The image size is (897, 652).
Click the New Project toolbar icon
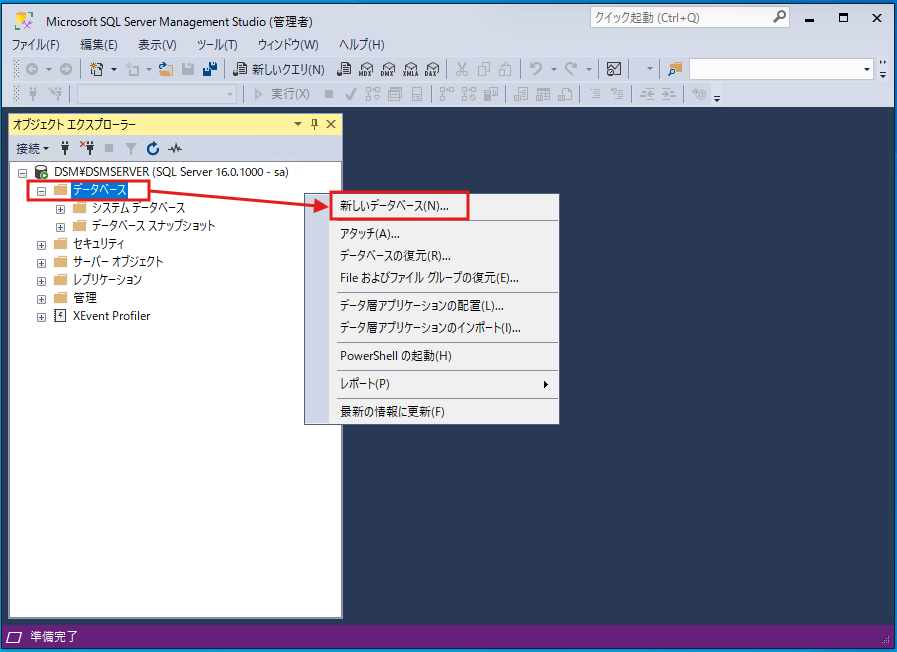coord(97,69)
